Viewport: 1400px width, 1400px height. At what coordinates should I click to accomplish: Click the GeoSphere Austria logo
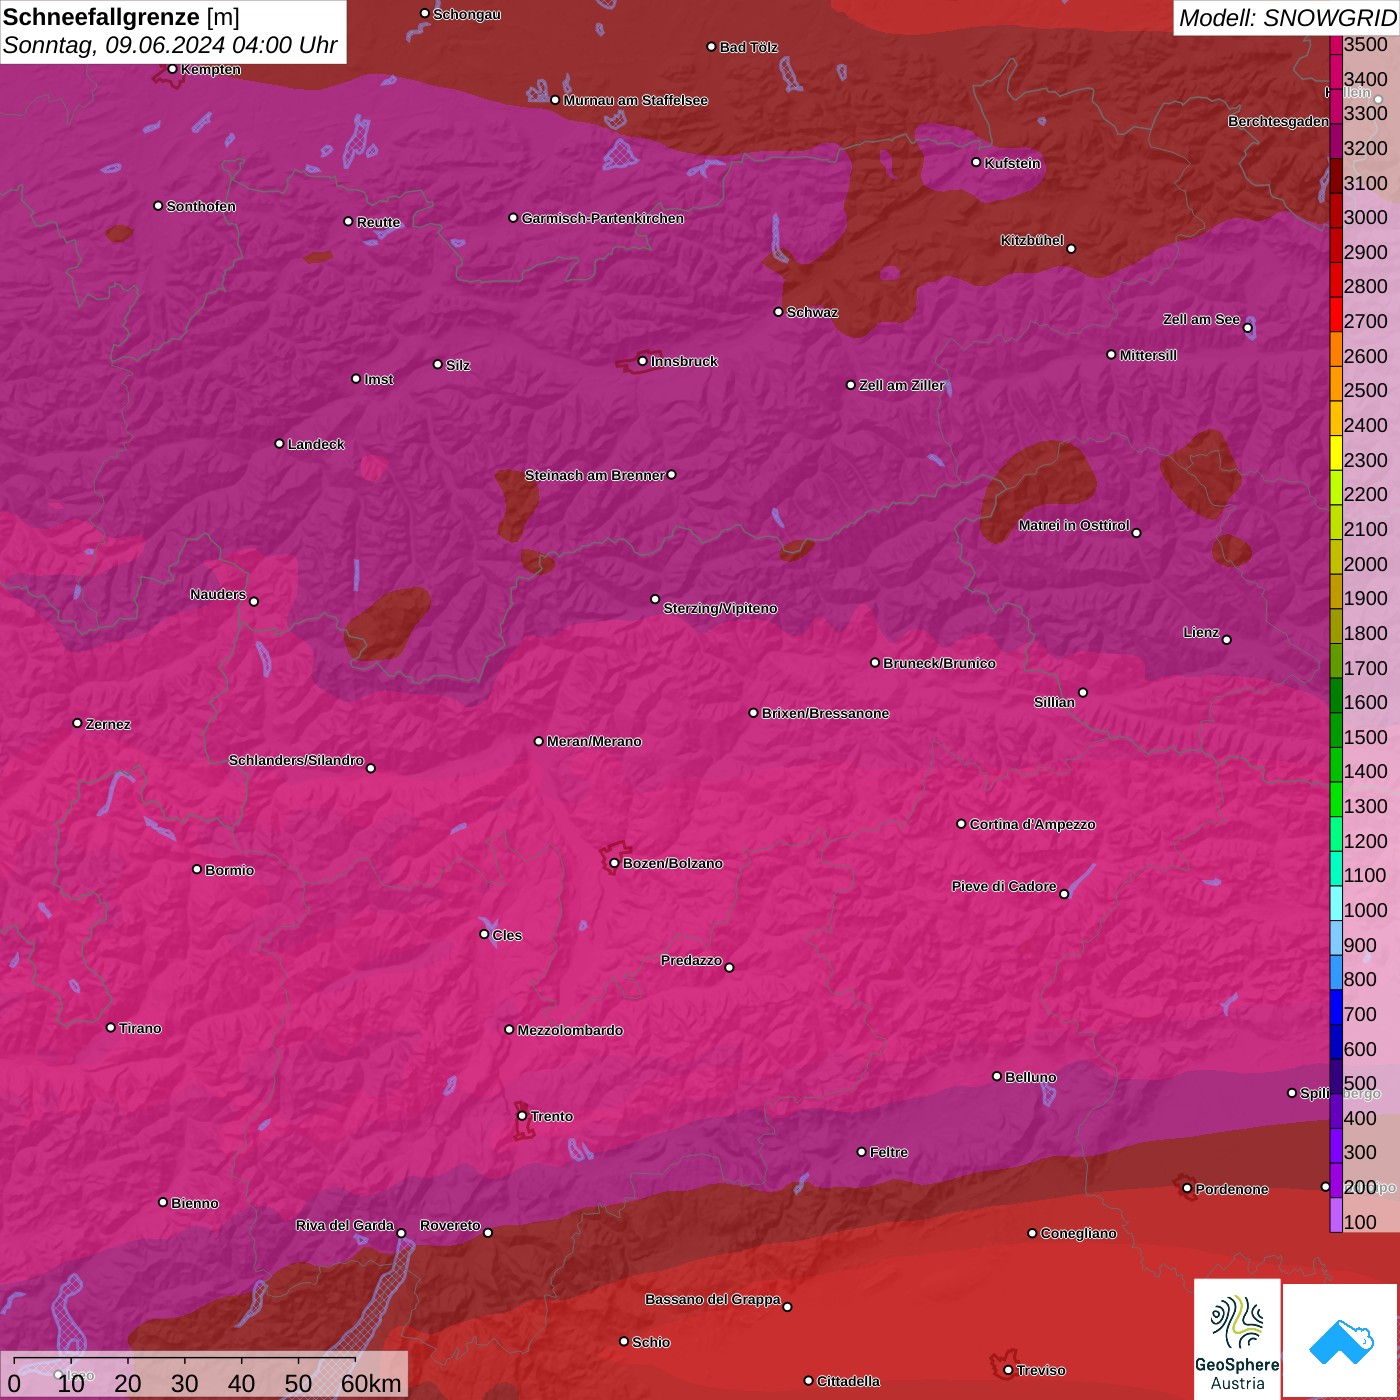1237,1338
